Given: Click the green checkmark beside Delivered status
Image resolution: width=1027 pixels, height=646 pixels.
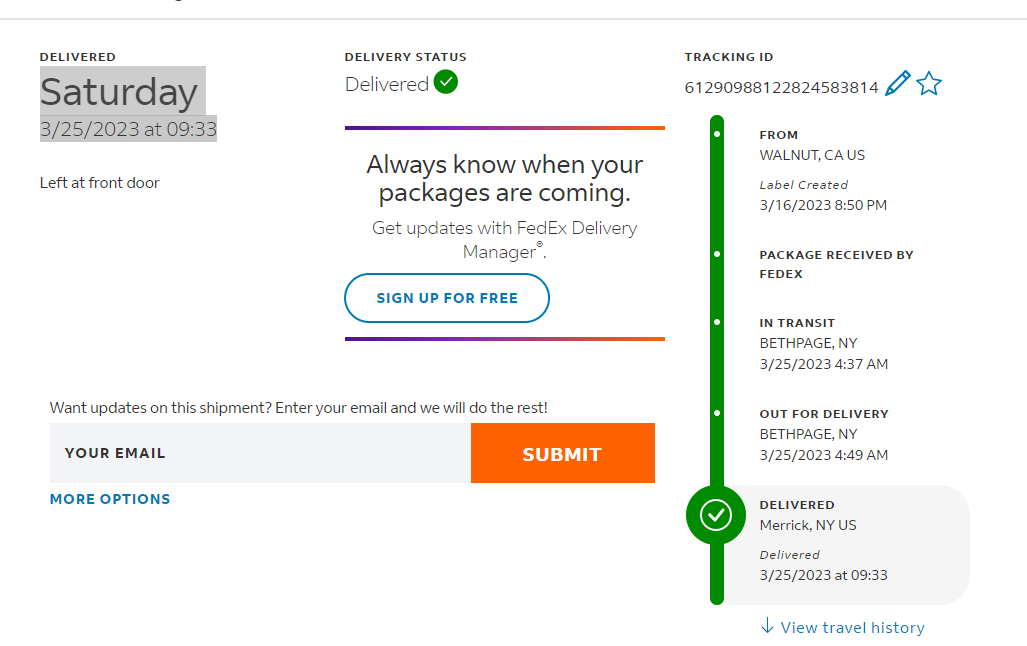Looking at the screenshot, I should click(446, 83).
